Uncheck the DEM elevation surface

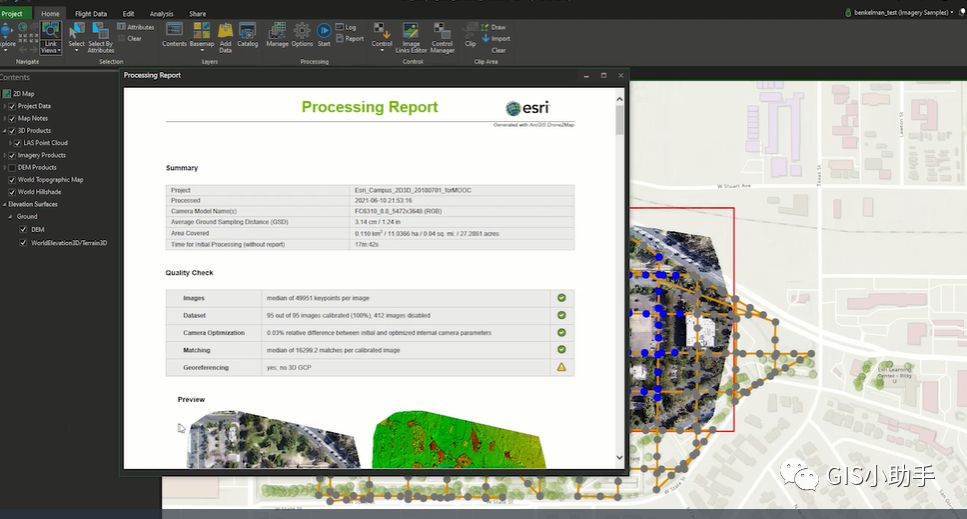click(23, 229)
